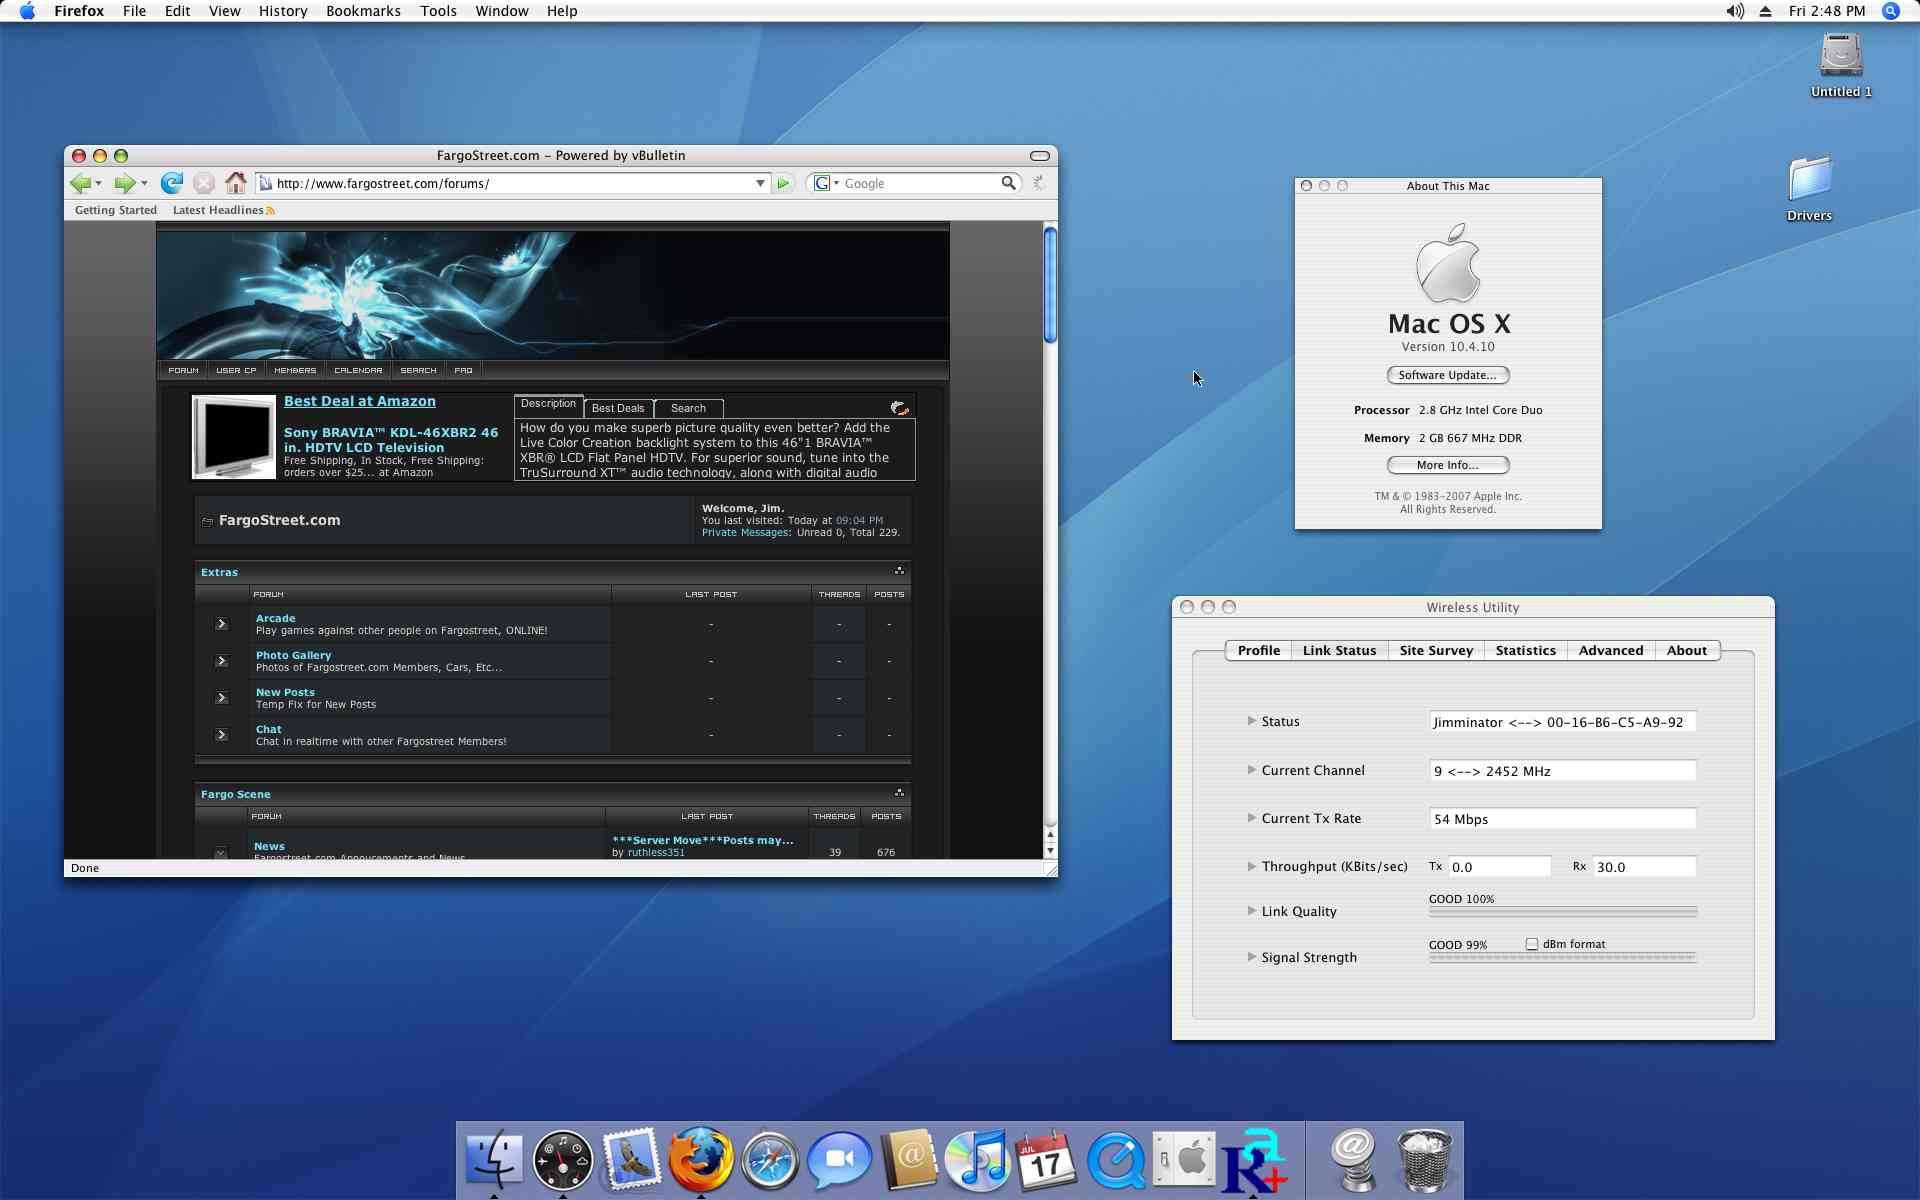Click the Private Messages link
Screen dimensions: 1920x1200
click(x=746, y=533)
